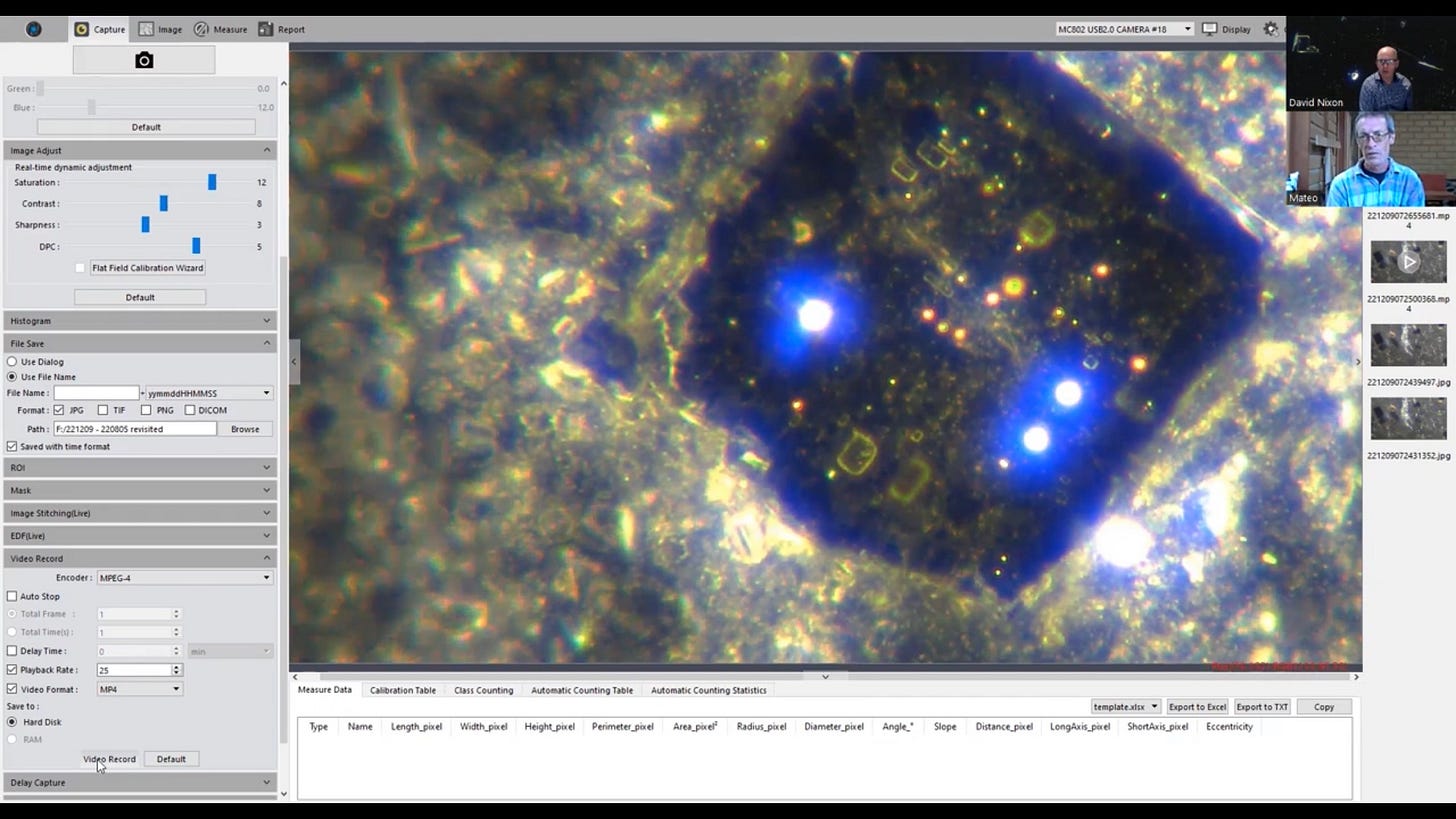The image size is (1456, 819).
Task: Select the Calibration Table tab
Action: click(x=402, y=690)
